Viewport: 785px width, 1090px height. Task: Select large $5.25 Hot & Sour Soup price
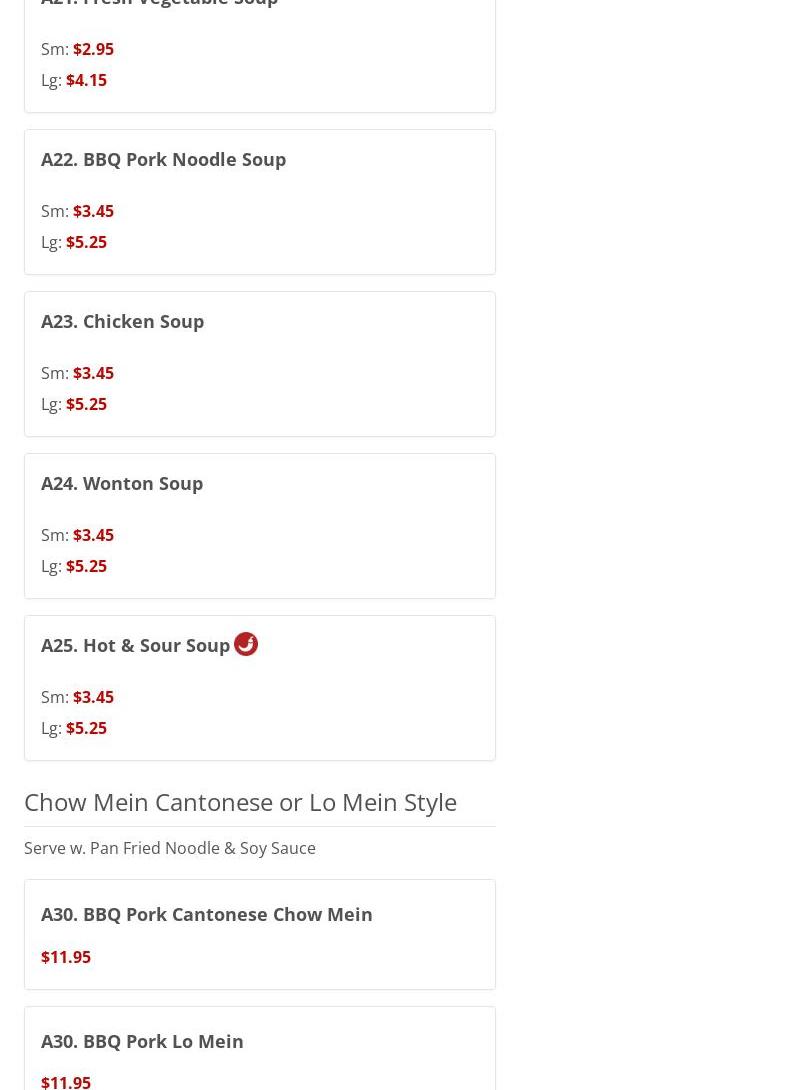(x=86, y=728)
